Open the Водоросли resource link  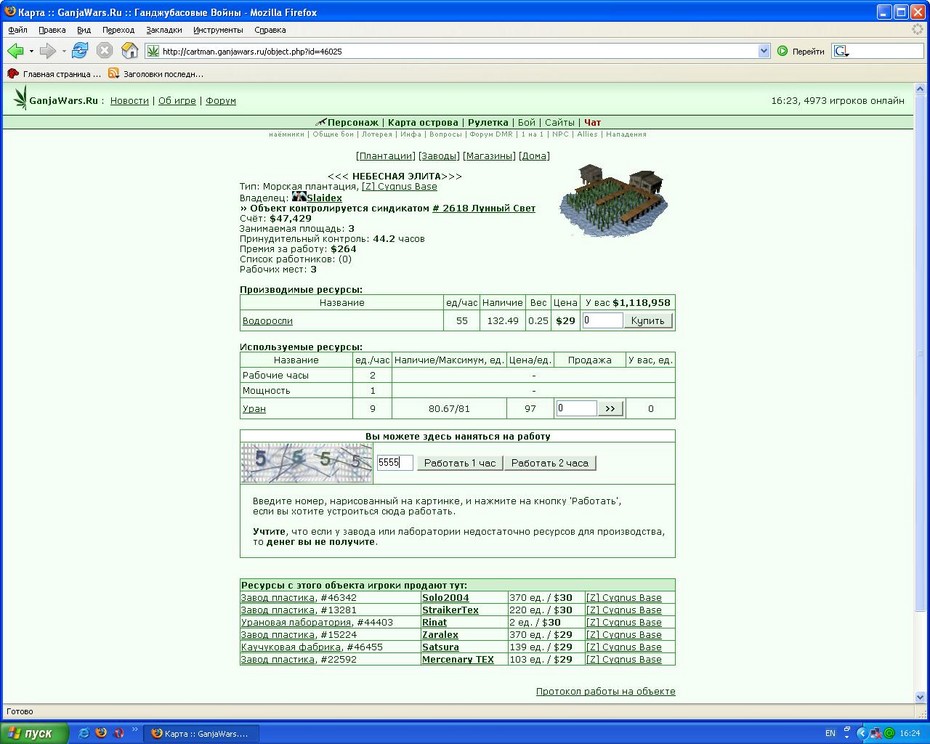pos(267,321)
